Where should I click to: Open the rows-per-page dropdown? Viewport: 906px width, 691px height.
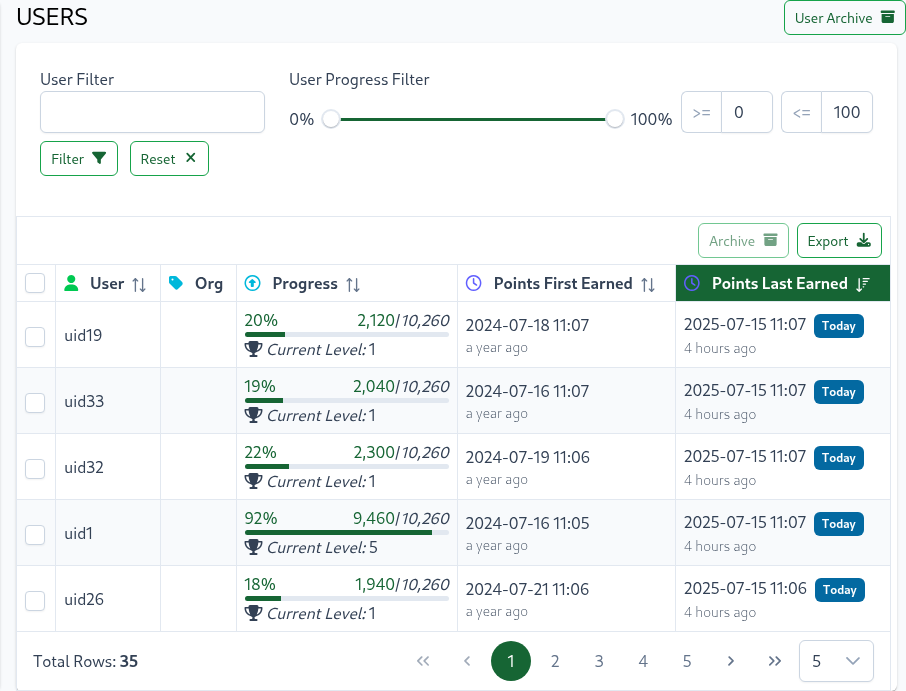836,661
